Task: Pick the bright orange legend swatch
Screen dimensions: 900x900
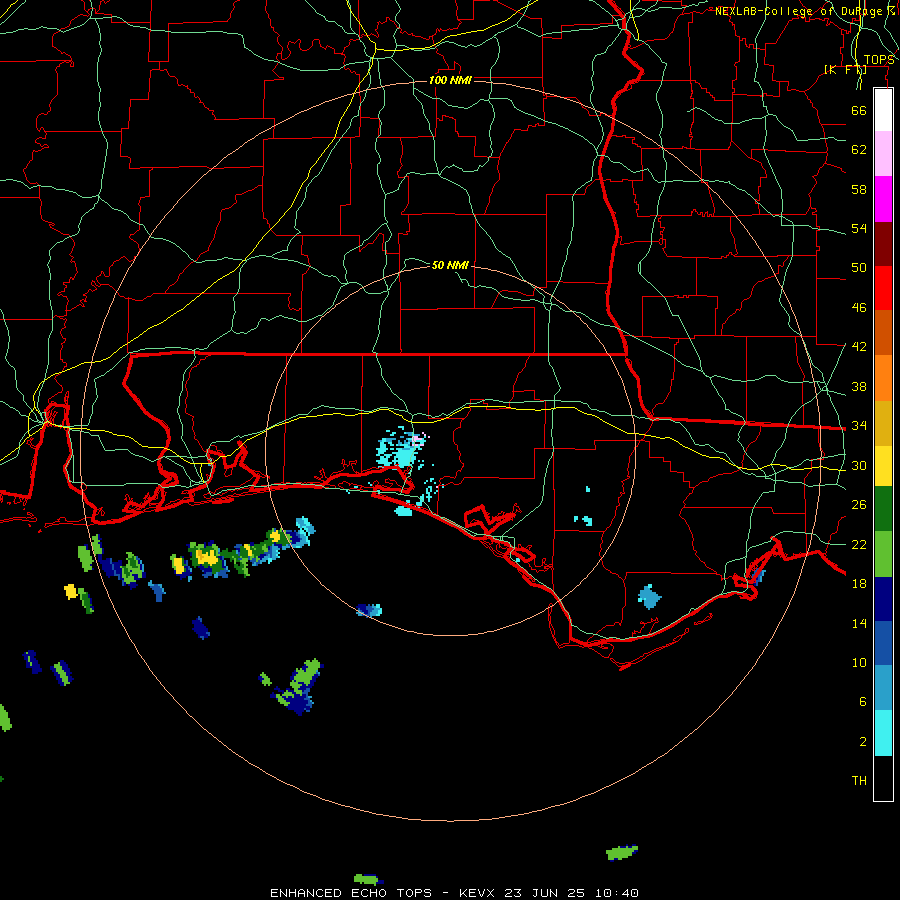Action: (x=883, y=378)
